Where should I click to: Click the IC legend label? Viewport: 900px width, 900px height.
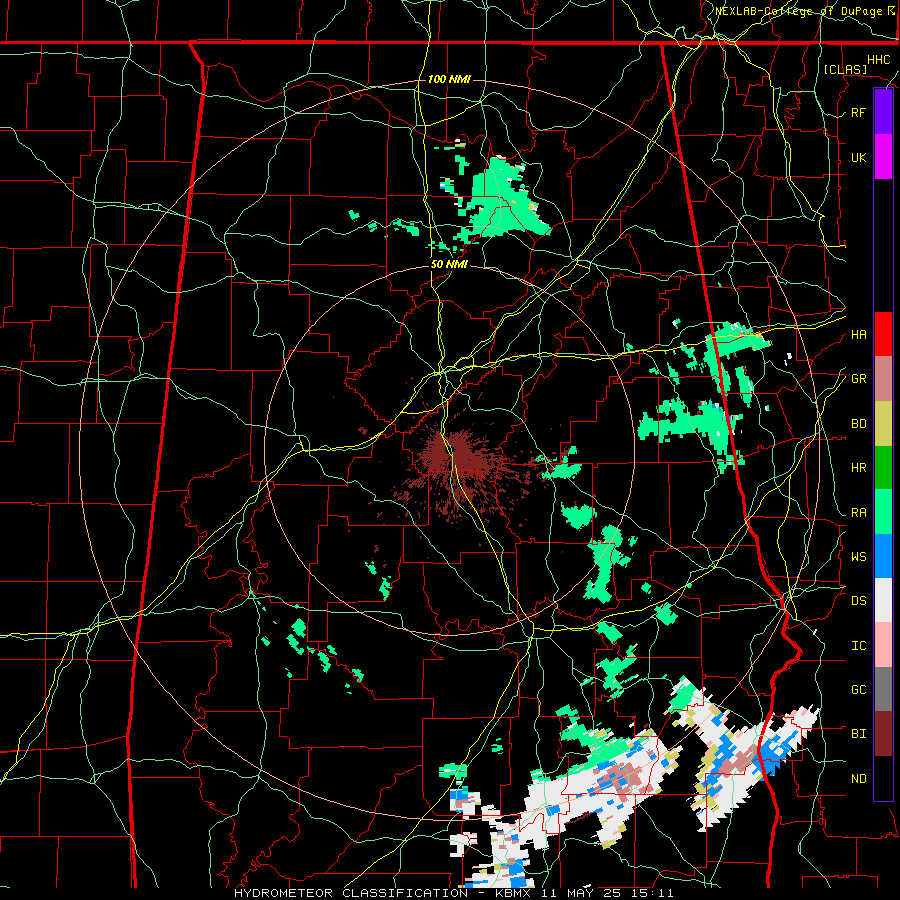(x=858, y=646)
